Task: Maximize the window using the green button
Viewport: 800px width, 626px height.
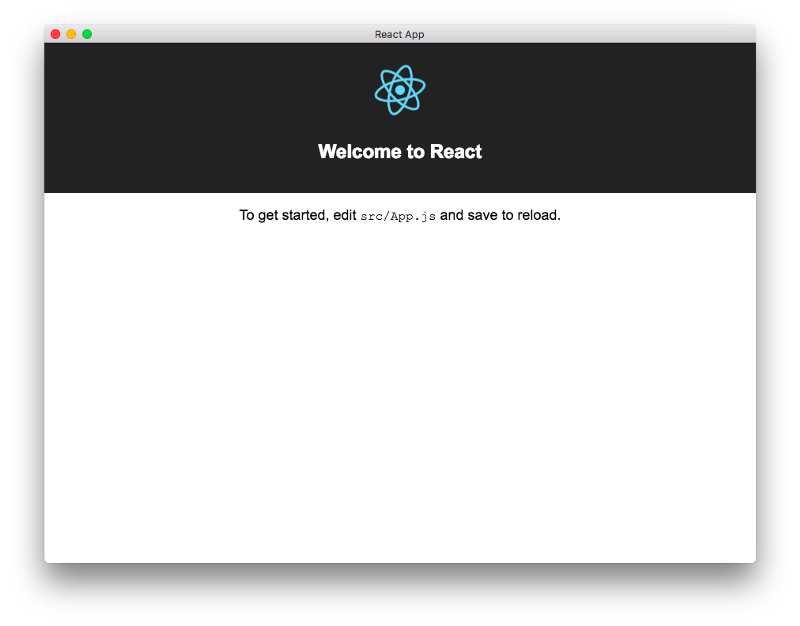Action: click(x=87, y=34)
